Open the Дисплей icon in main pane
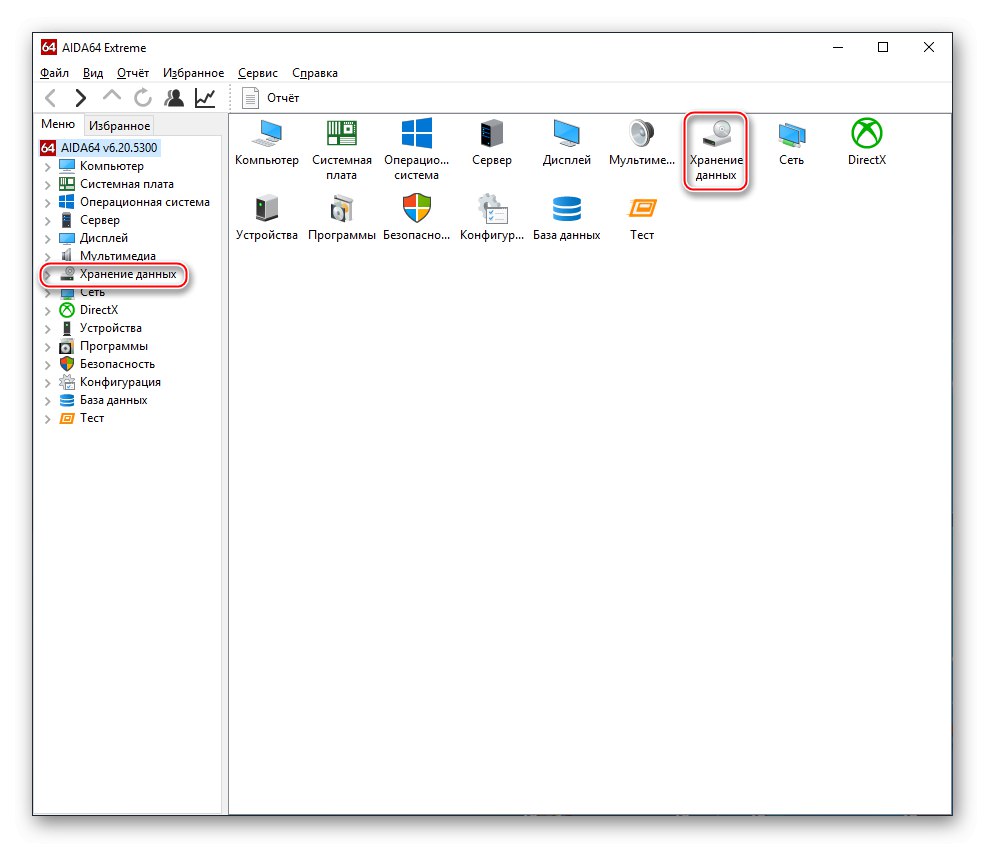 [x=567, y=142]
